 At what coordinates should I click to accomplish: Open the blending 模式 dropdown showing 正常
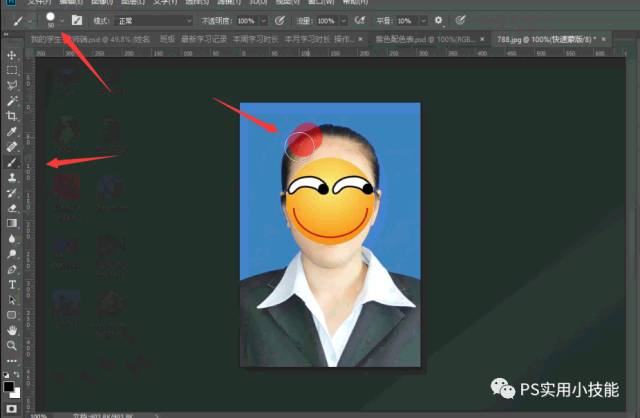(x=155, y=20)
